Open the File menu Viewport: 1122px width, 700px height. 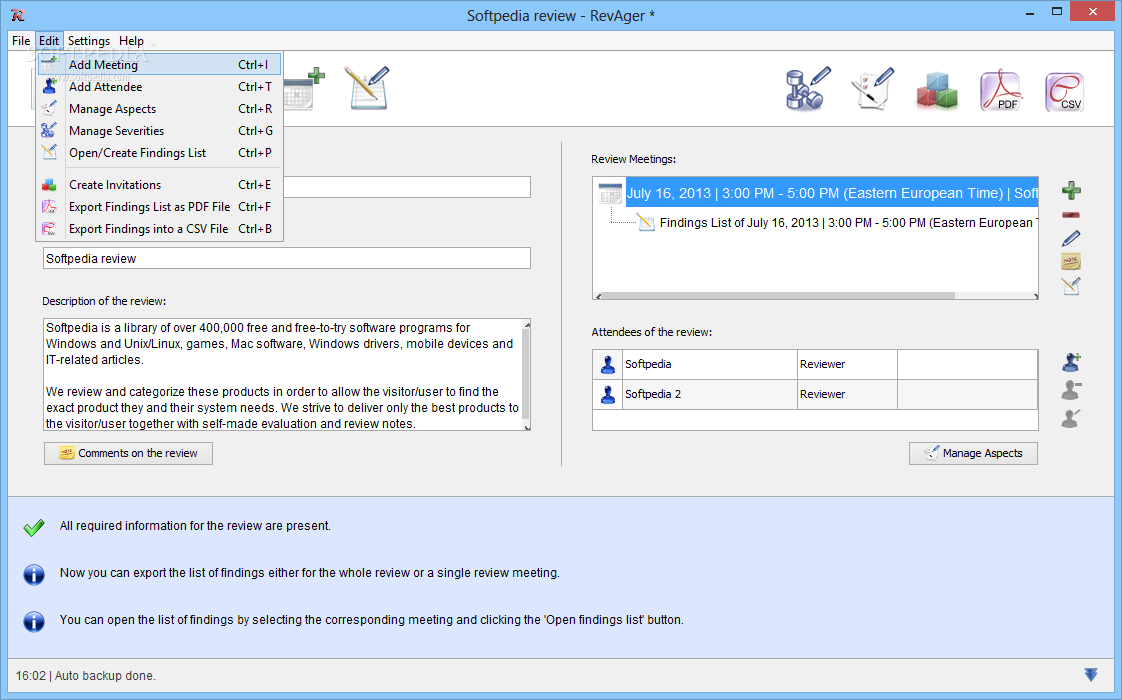pyautogui.click(x=21, y=41)
